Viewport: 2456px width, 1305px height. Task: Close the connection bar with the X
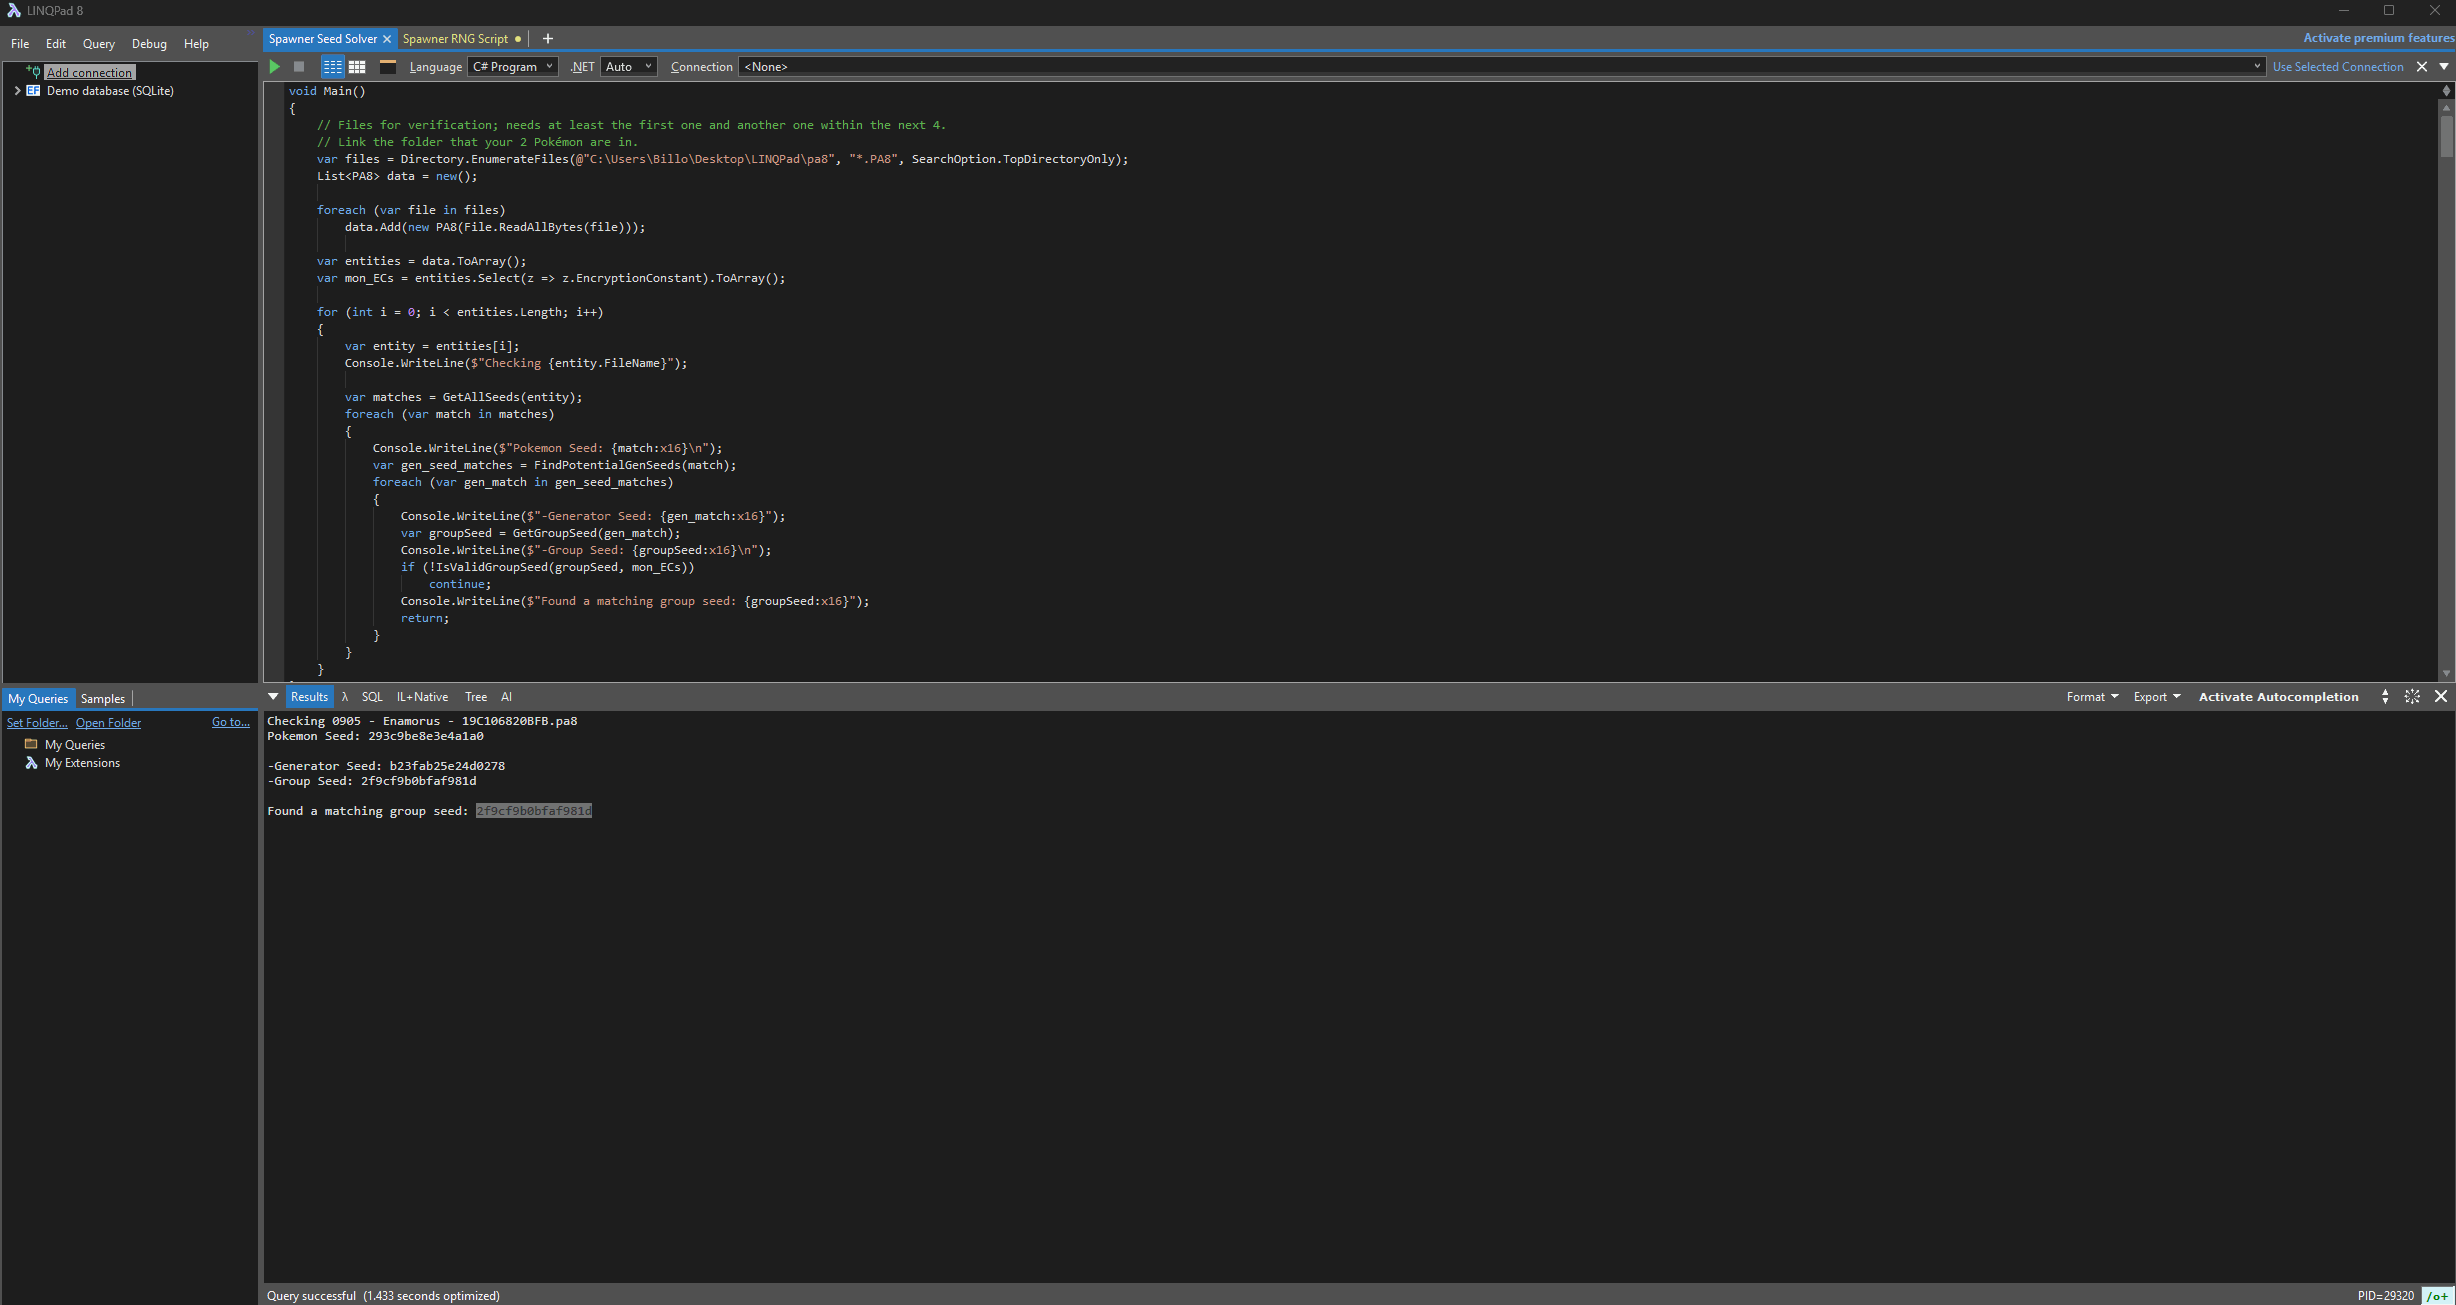(x=2422, y=67)
